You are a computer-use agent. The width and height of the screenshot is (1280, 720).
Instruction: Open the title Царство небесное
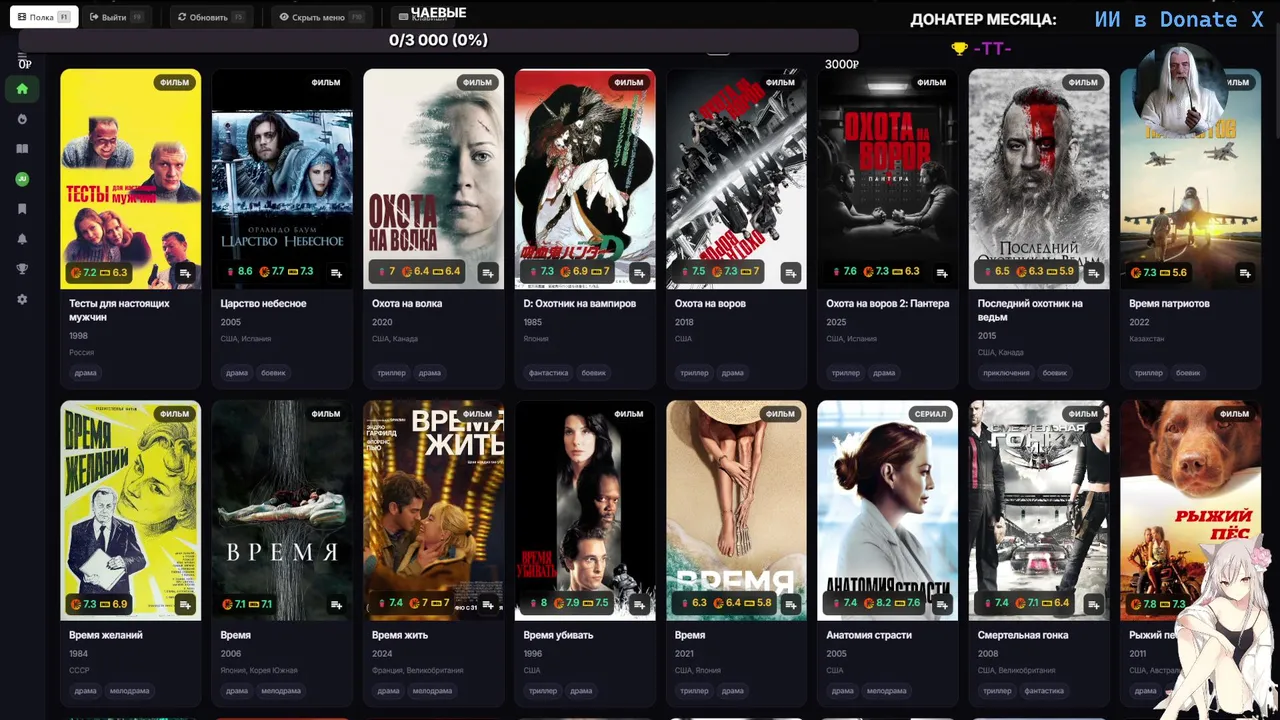click(x=264, y=304)
